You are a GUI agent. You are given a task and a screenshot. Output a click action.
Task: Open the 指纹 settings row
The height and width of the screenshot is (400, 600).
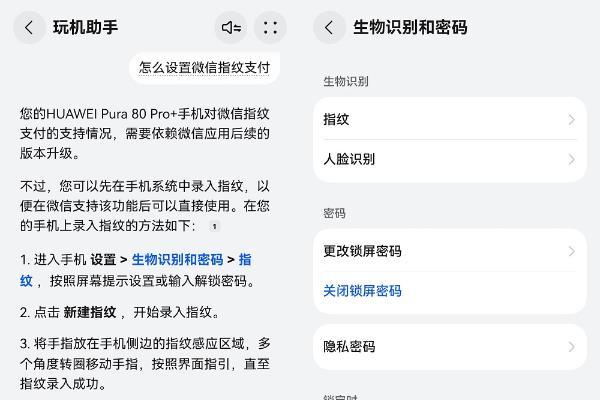pyautogui.click(x=450, y=119)
